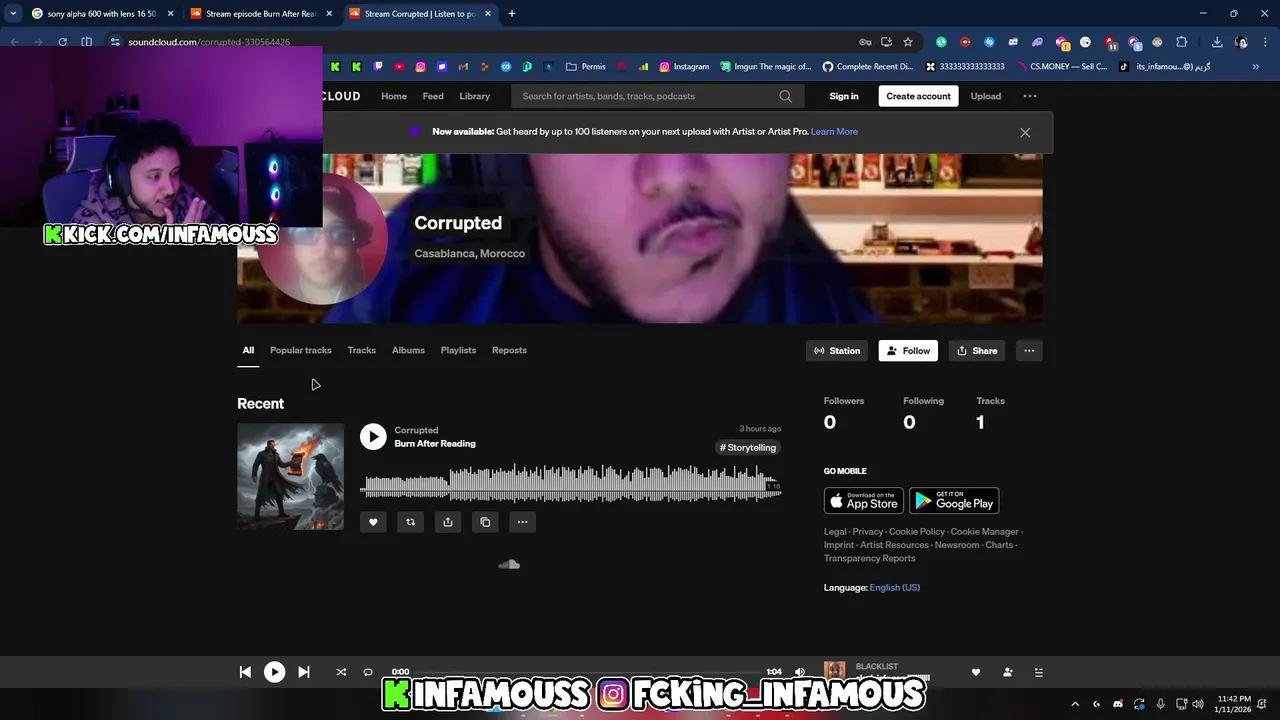Open the Transparency Reports link

[x=869, y=558]
